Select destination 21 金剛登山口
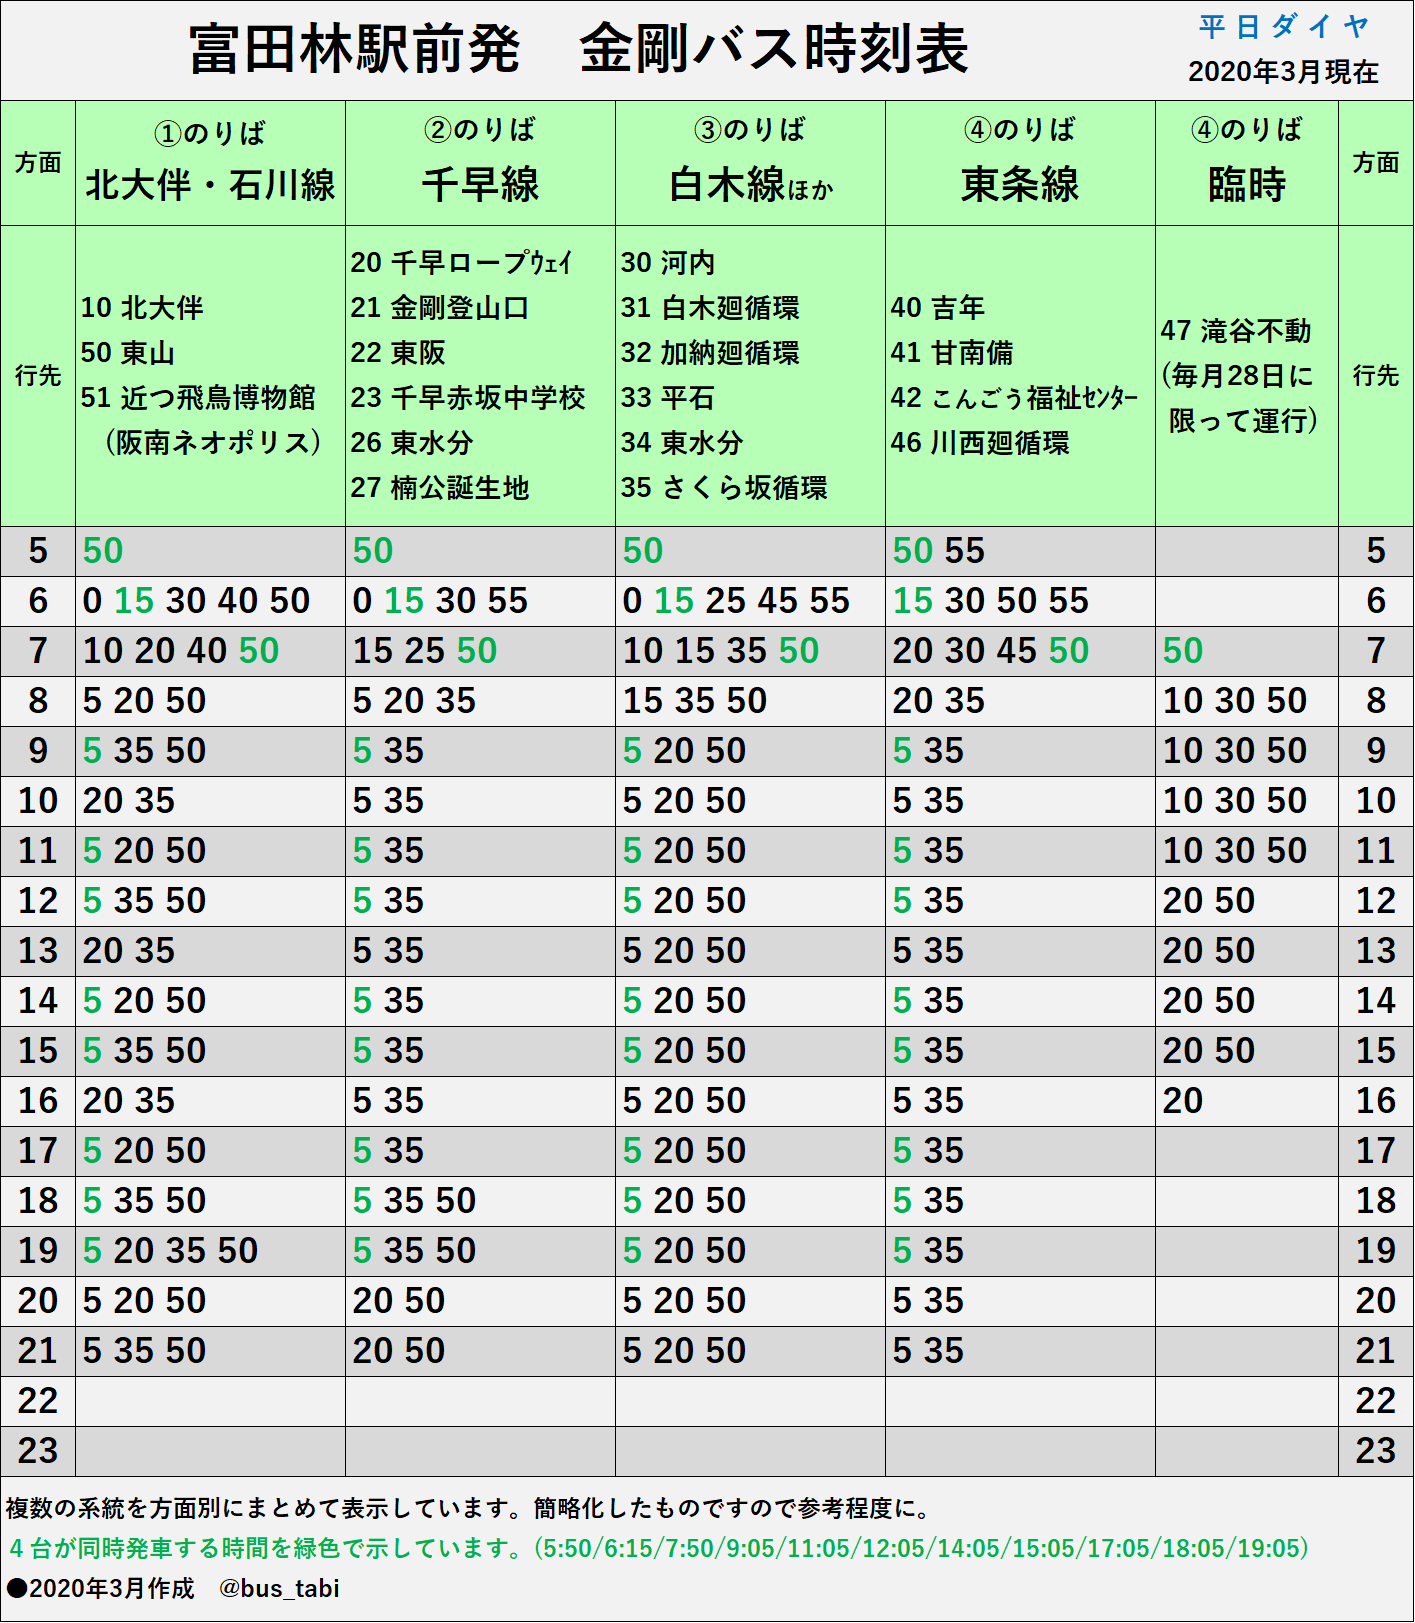1415x1623 pixels. pyautogui.click(x=440, y=307)
